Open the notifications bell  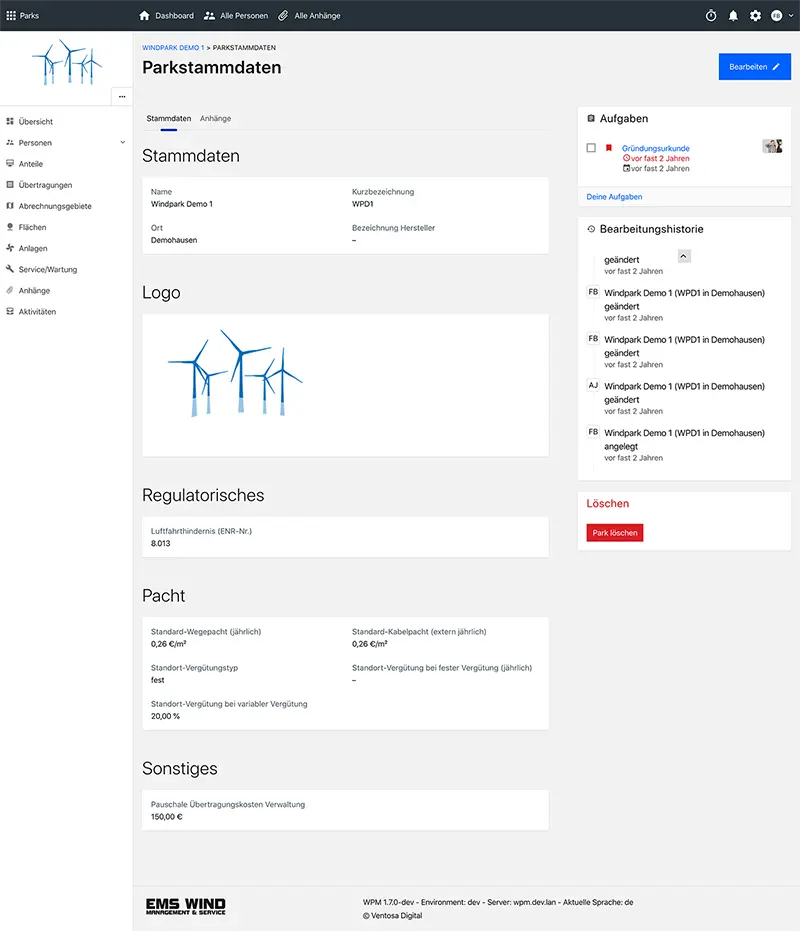[x=733, y=16]
